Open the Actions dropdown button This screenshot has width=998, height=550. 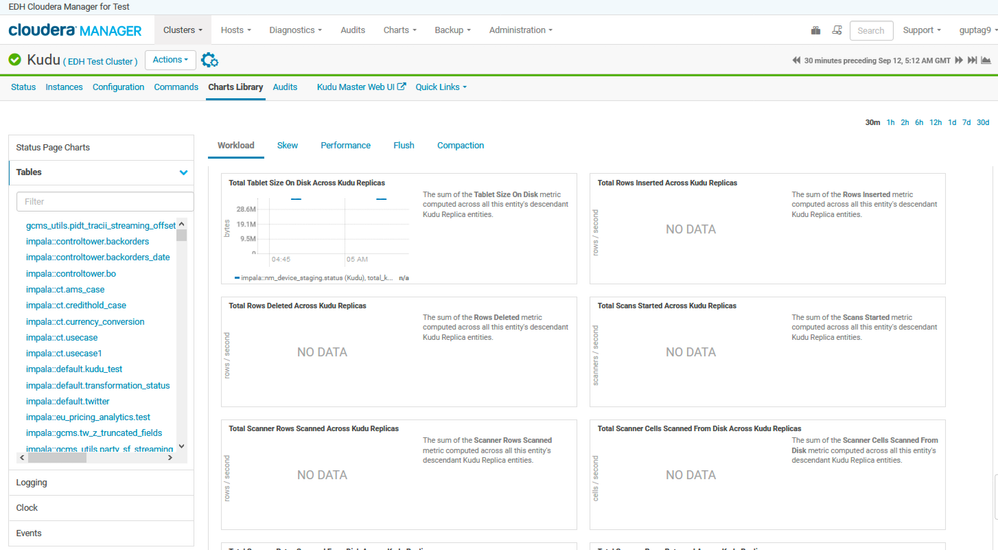tap(170, 60)
